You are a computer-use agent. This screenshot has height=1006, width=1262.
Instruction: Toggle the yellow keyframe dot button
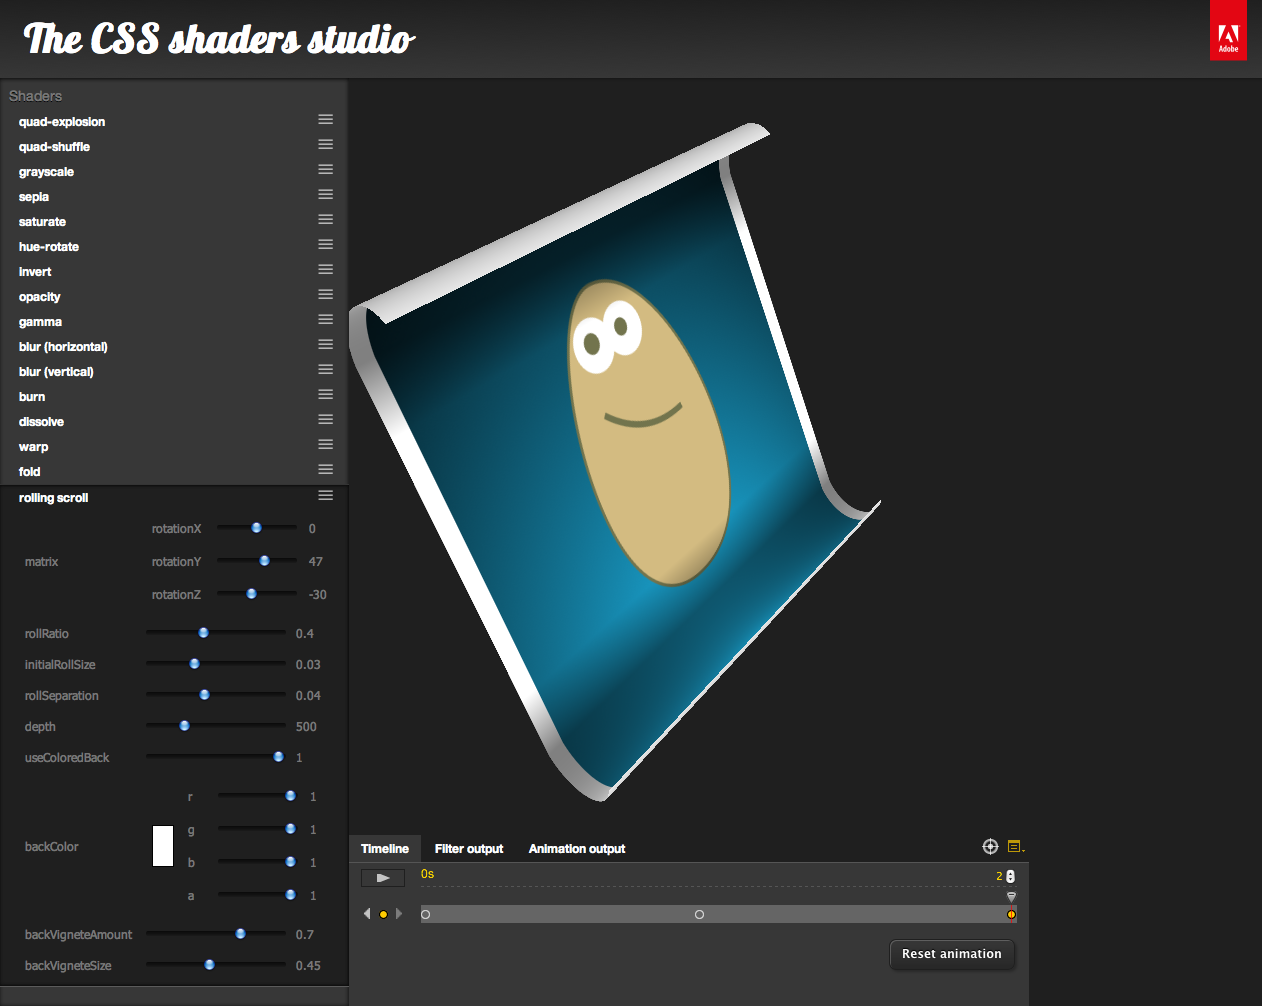pyautogui.click(x=383, y=914)
